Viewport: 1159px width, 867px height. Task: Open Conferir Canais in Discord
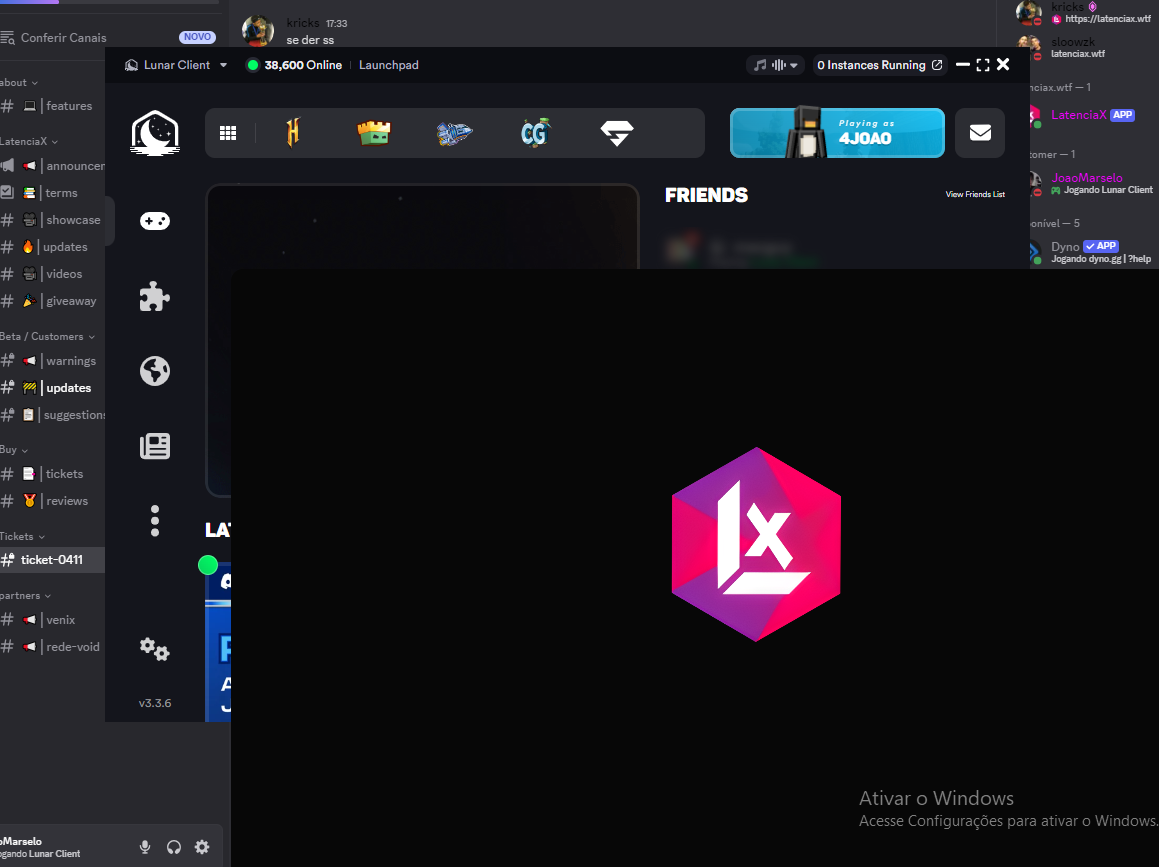point(107,37)
